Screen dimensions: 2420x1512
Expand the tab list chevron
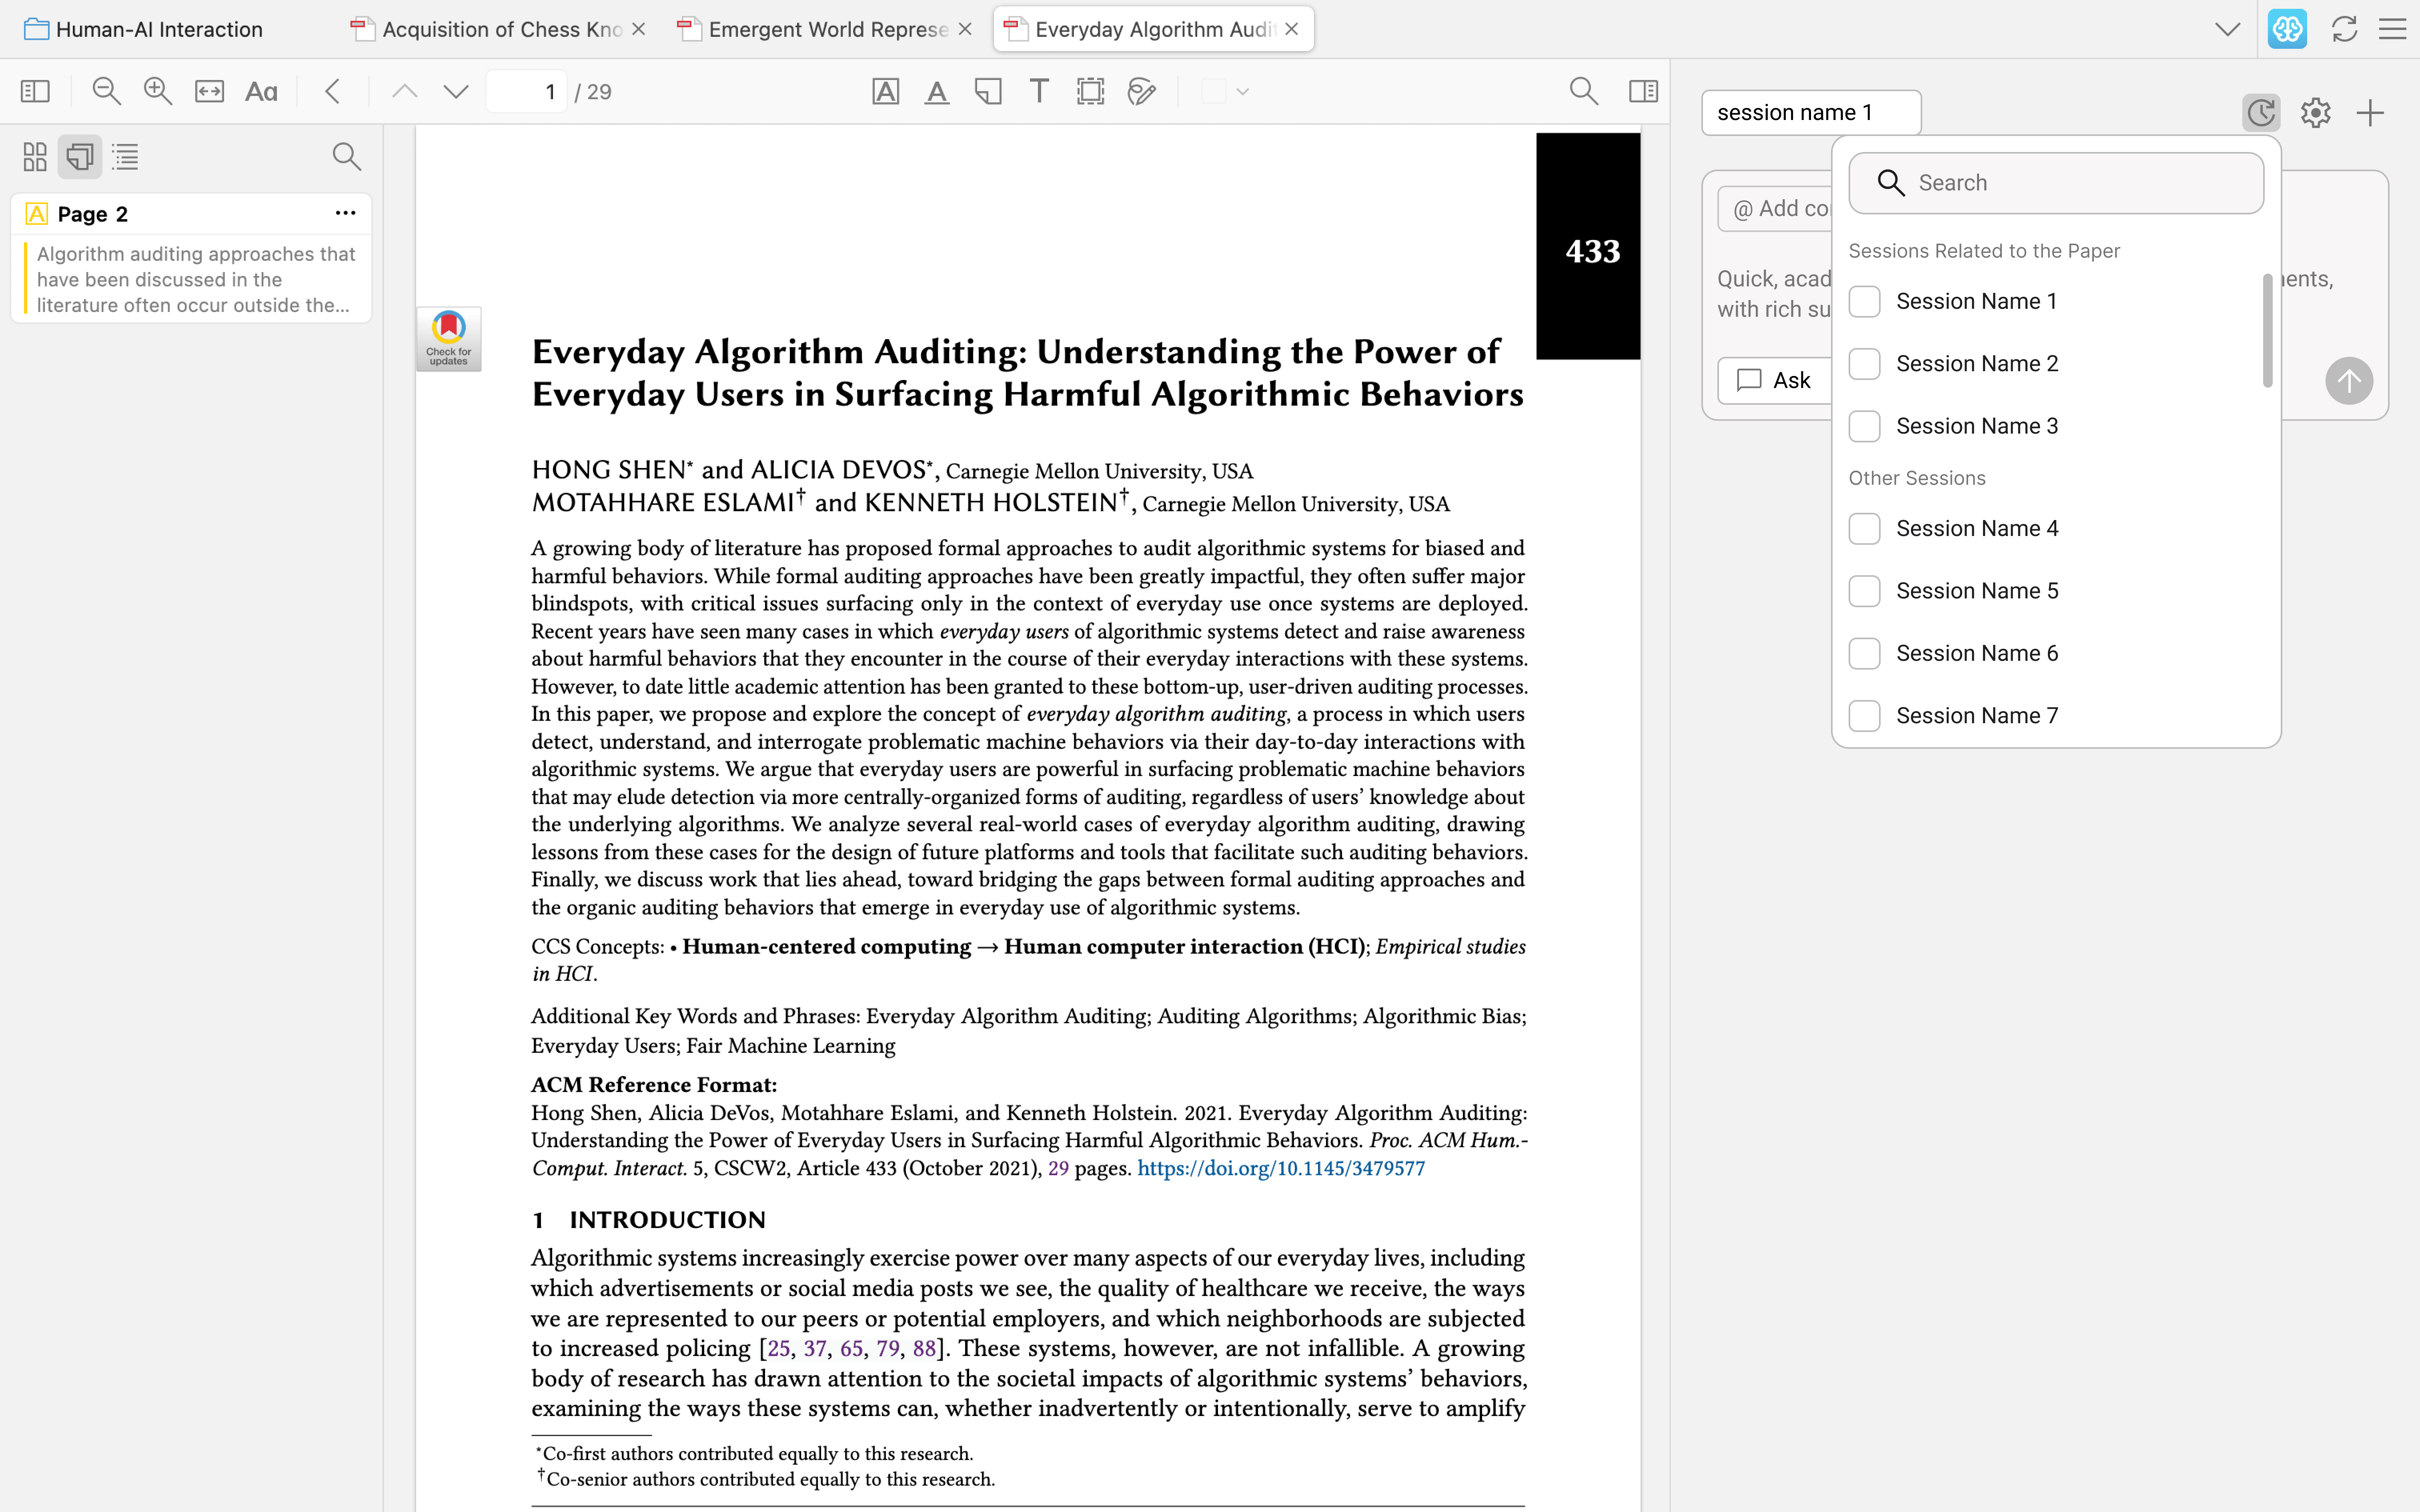click(x=2227, y=29)
